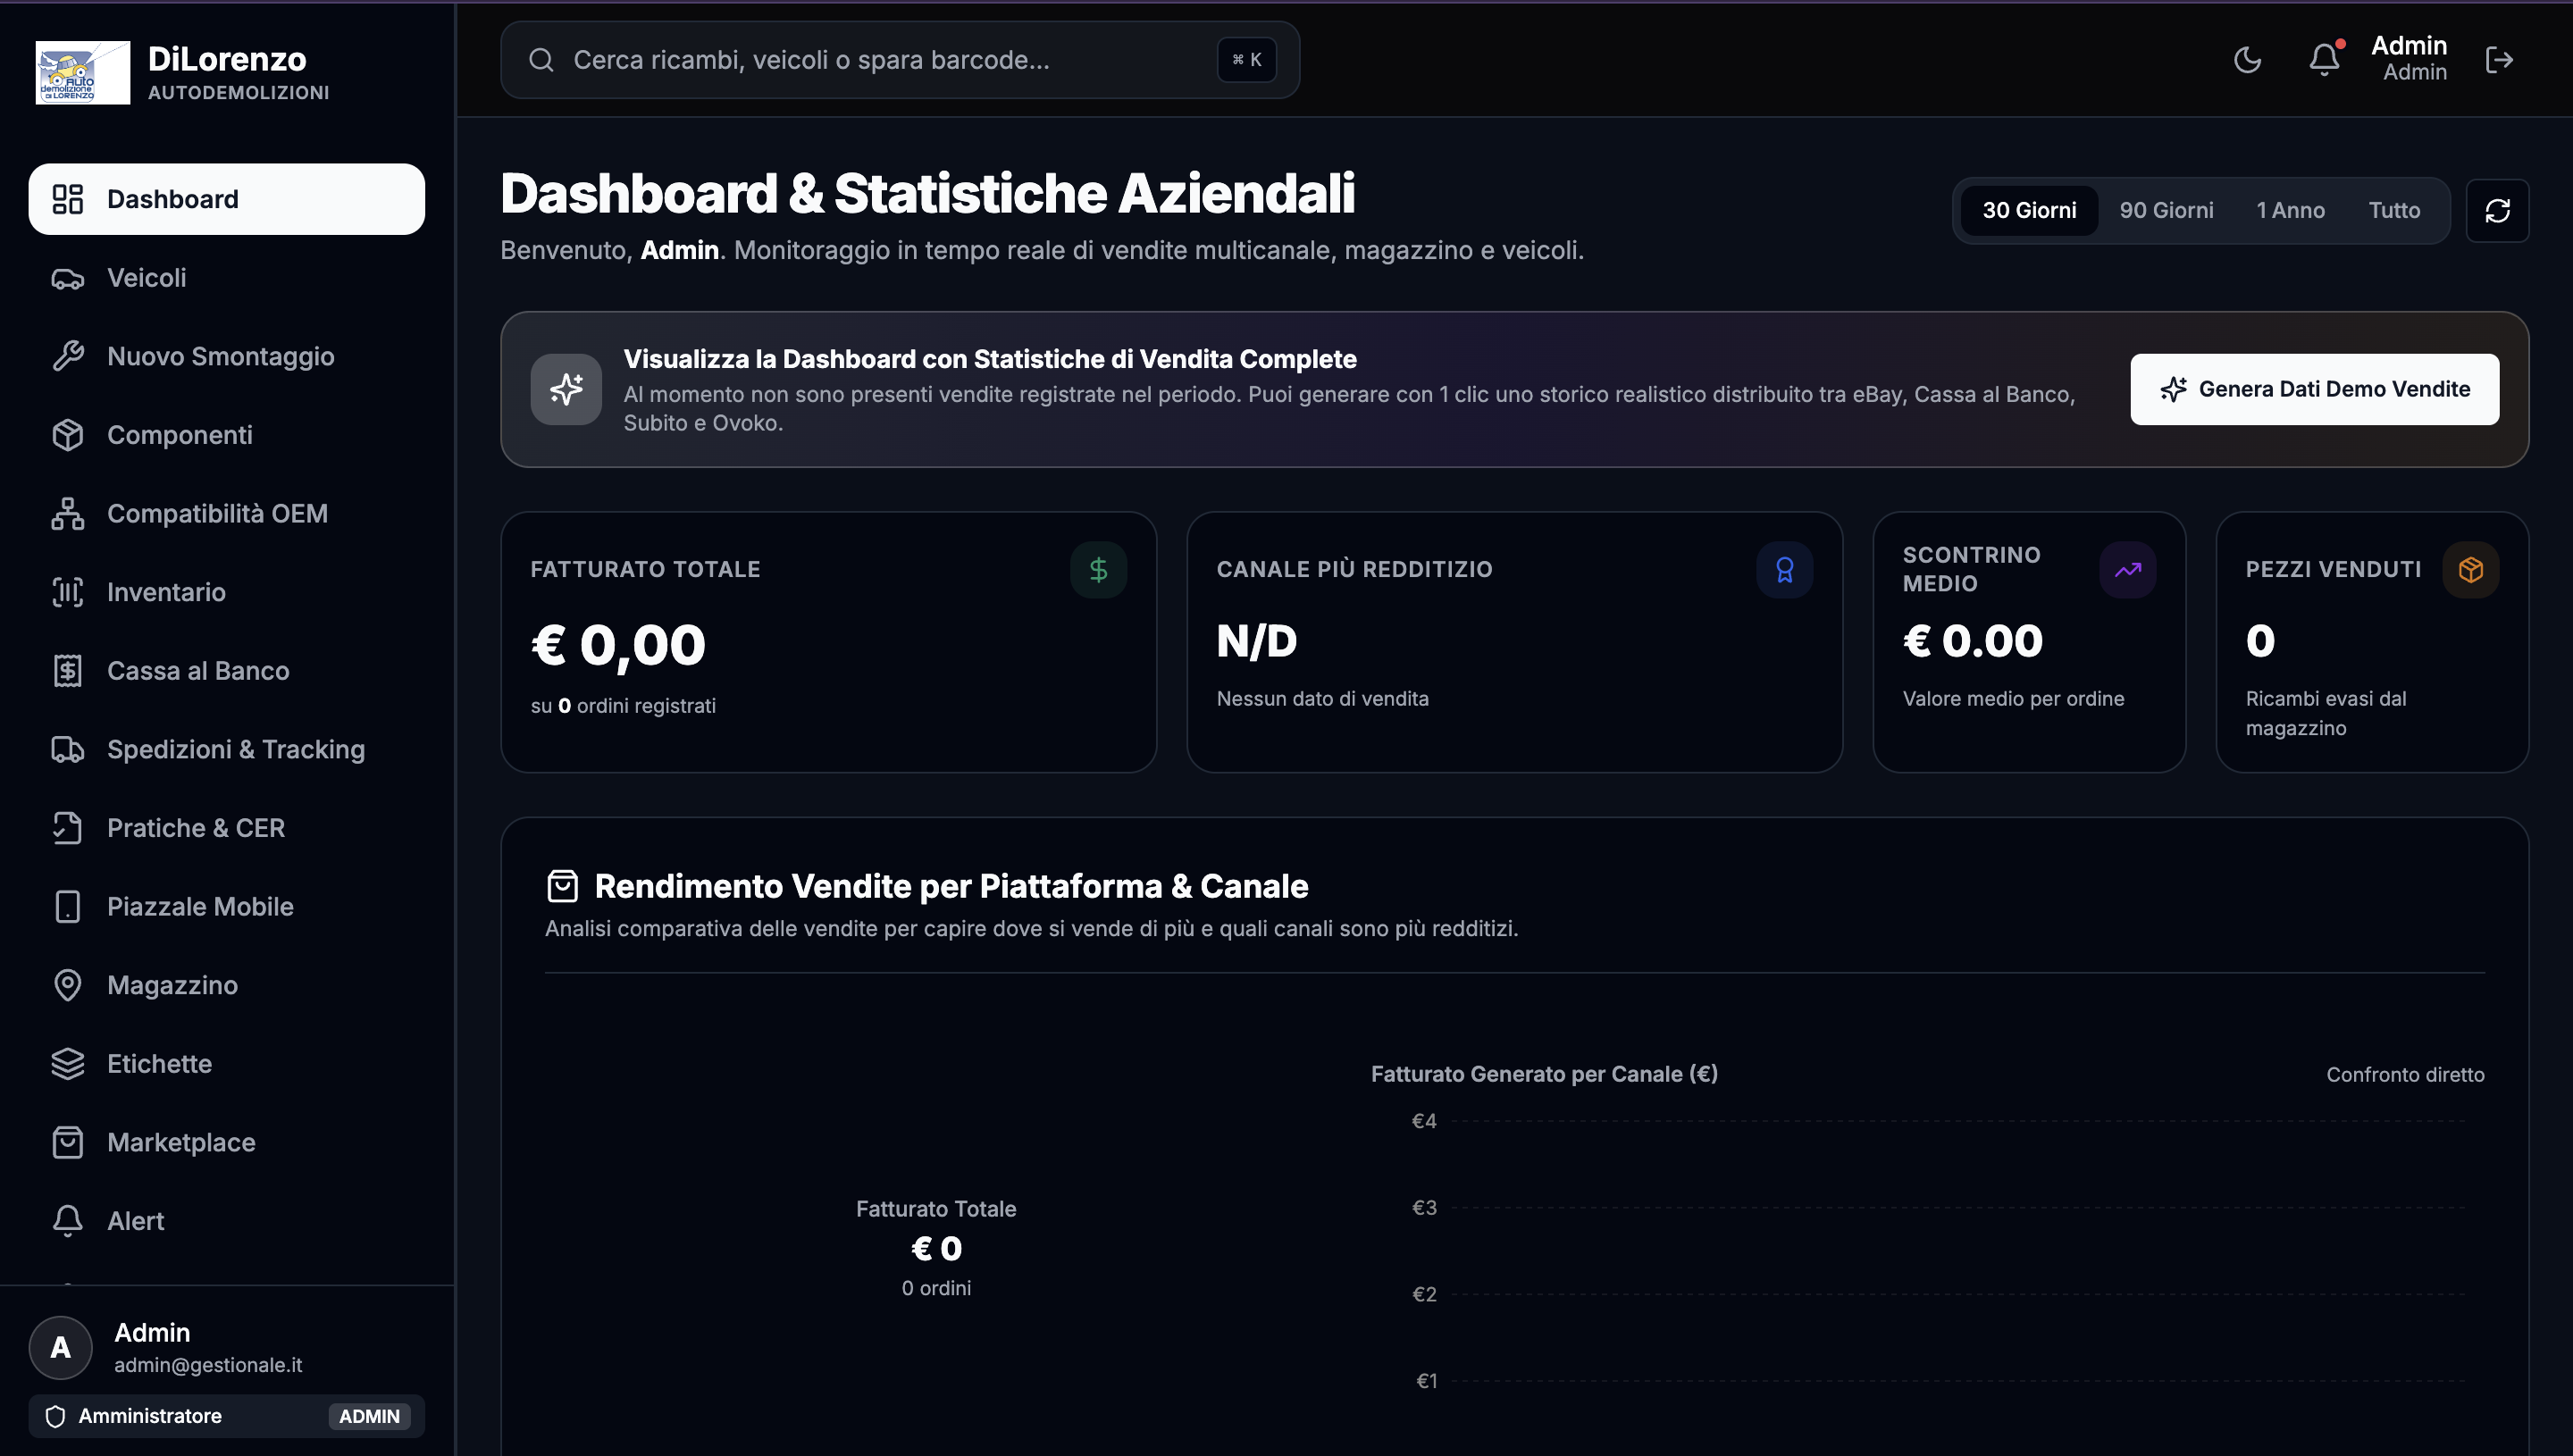The width and height of the screenshot is (2573, 1456).
Task: Focus the search ricambi input field
Action: [x=899, y=60]
